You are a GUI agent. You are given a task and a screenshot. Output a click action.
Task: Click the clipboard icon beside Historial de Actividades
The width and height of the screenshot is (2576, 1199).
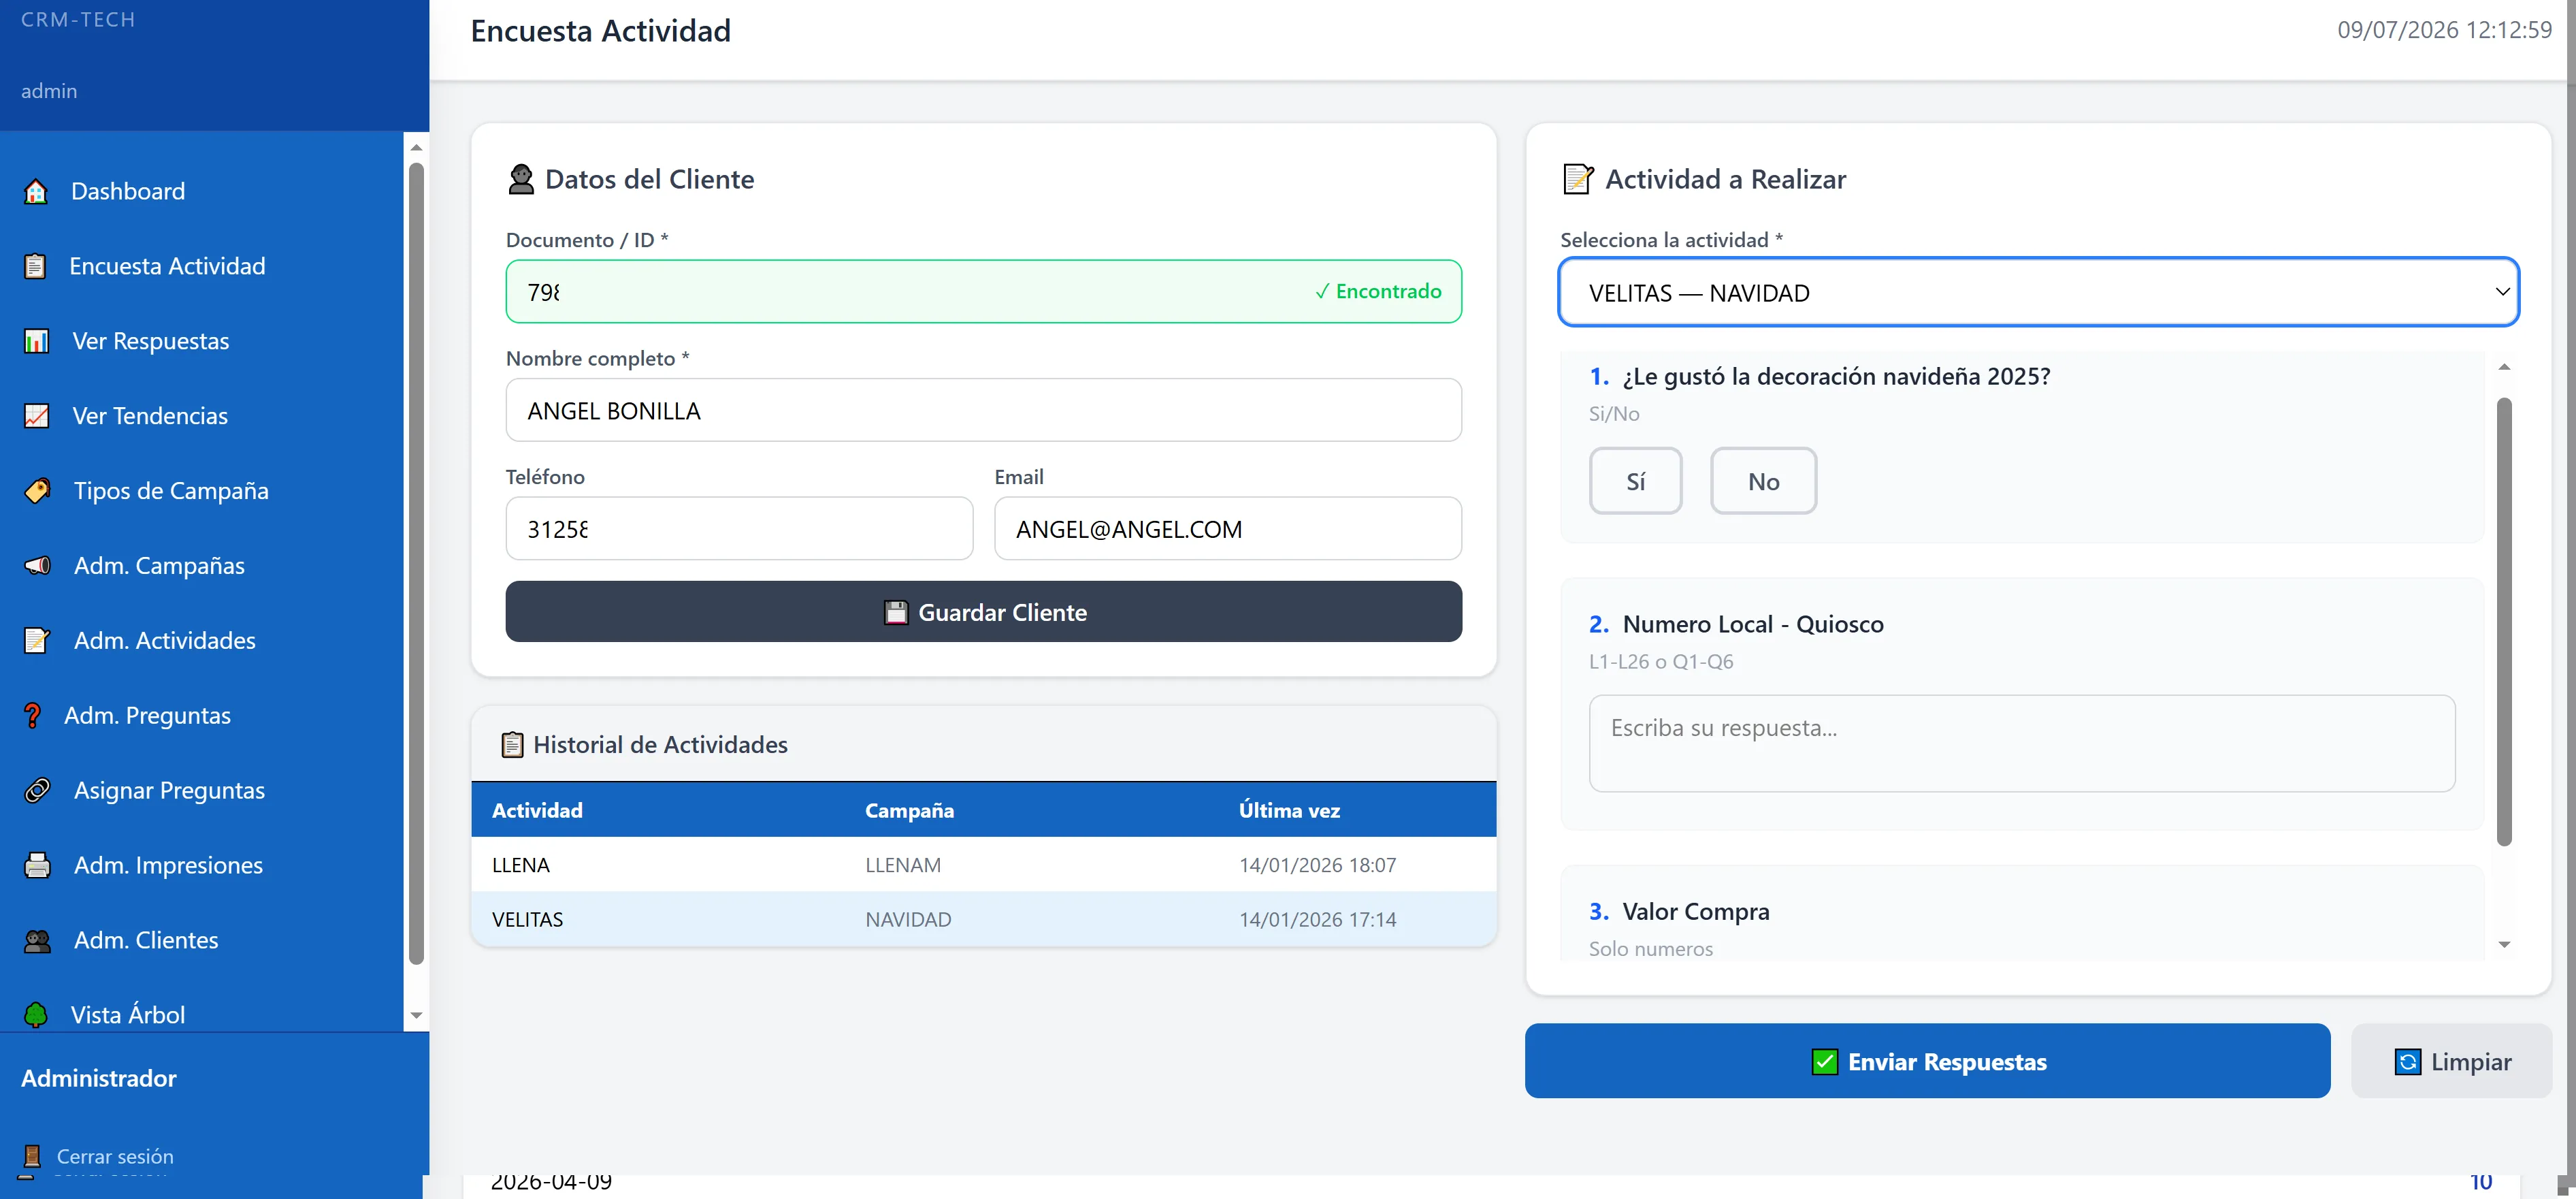512,745
